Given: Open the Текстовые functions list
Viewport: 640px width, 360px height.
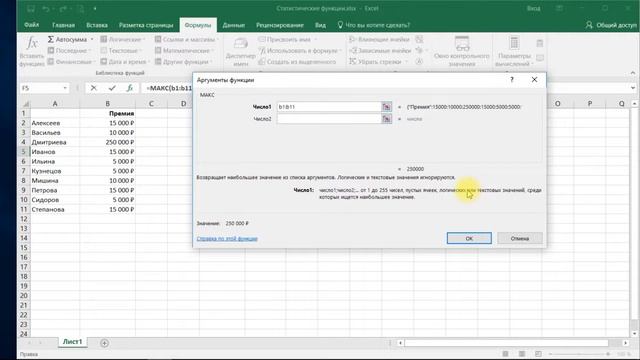Looking at the screenshot, I should coord(121,51).
